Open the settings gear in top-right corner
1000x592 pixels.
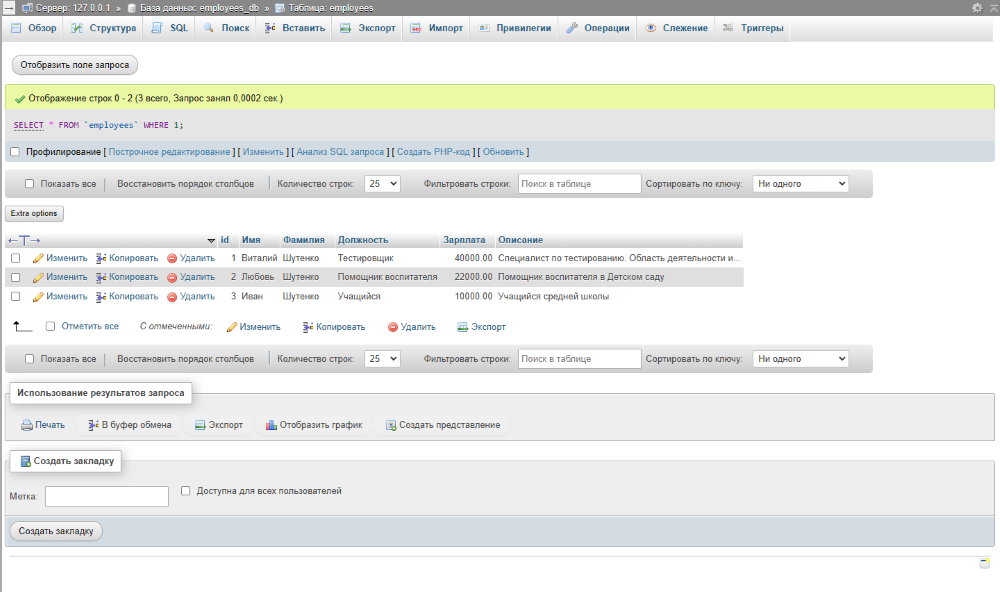(977, 7)
